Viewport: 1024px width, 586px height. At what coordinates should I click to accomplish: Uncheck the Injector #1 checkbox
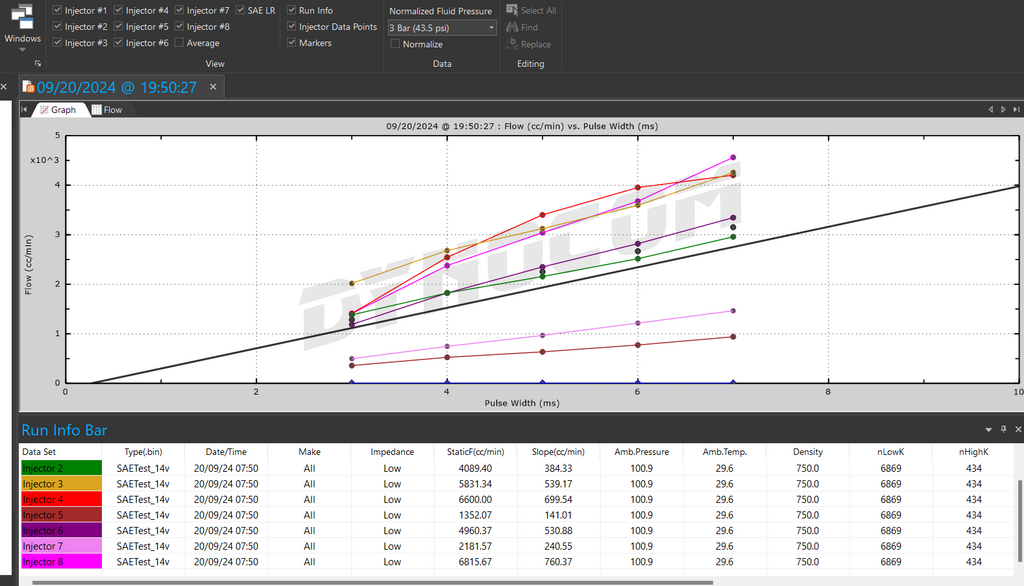click(57, 10)
